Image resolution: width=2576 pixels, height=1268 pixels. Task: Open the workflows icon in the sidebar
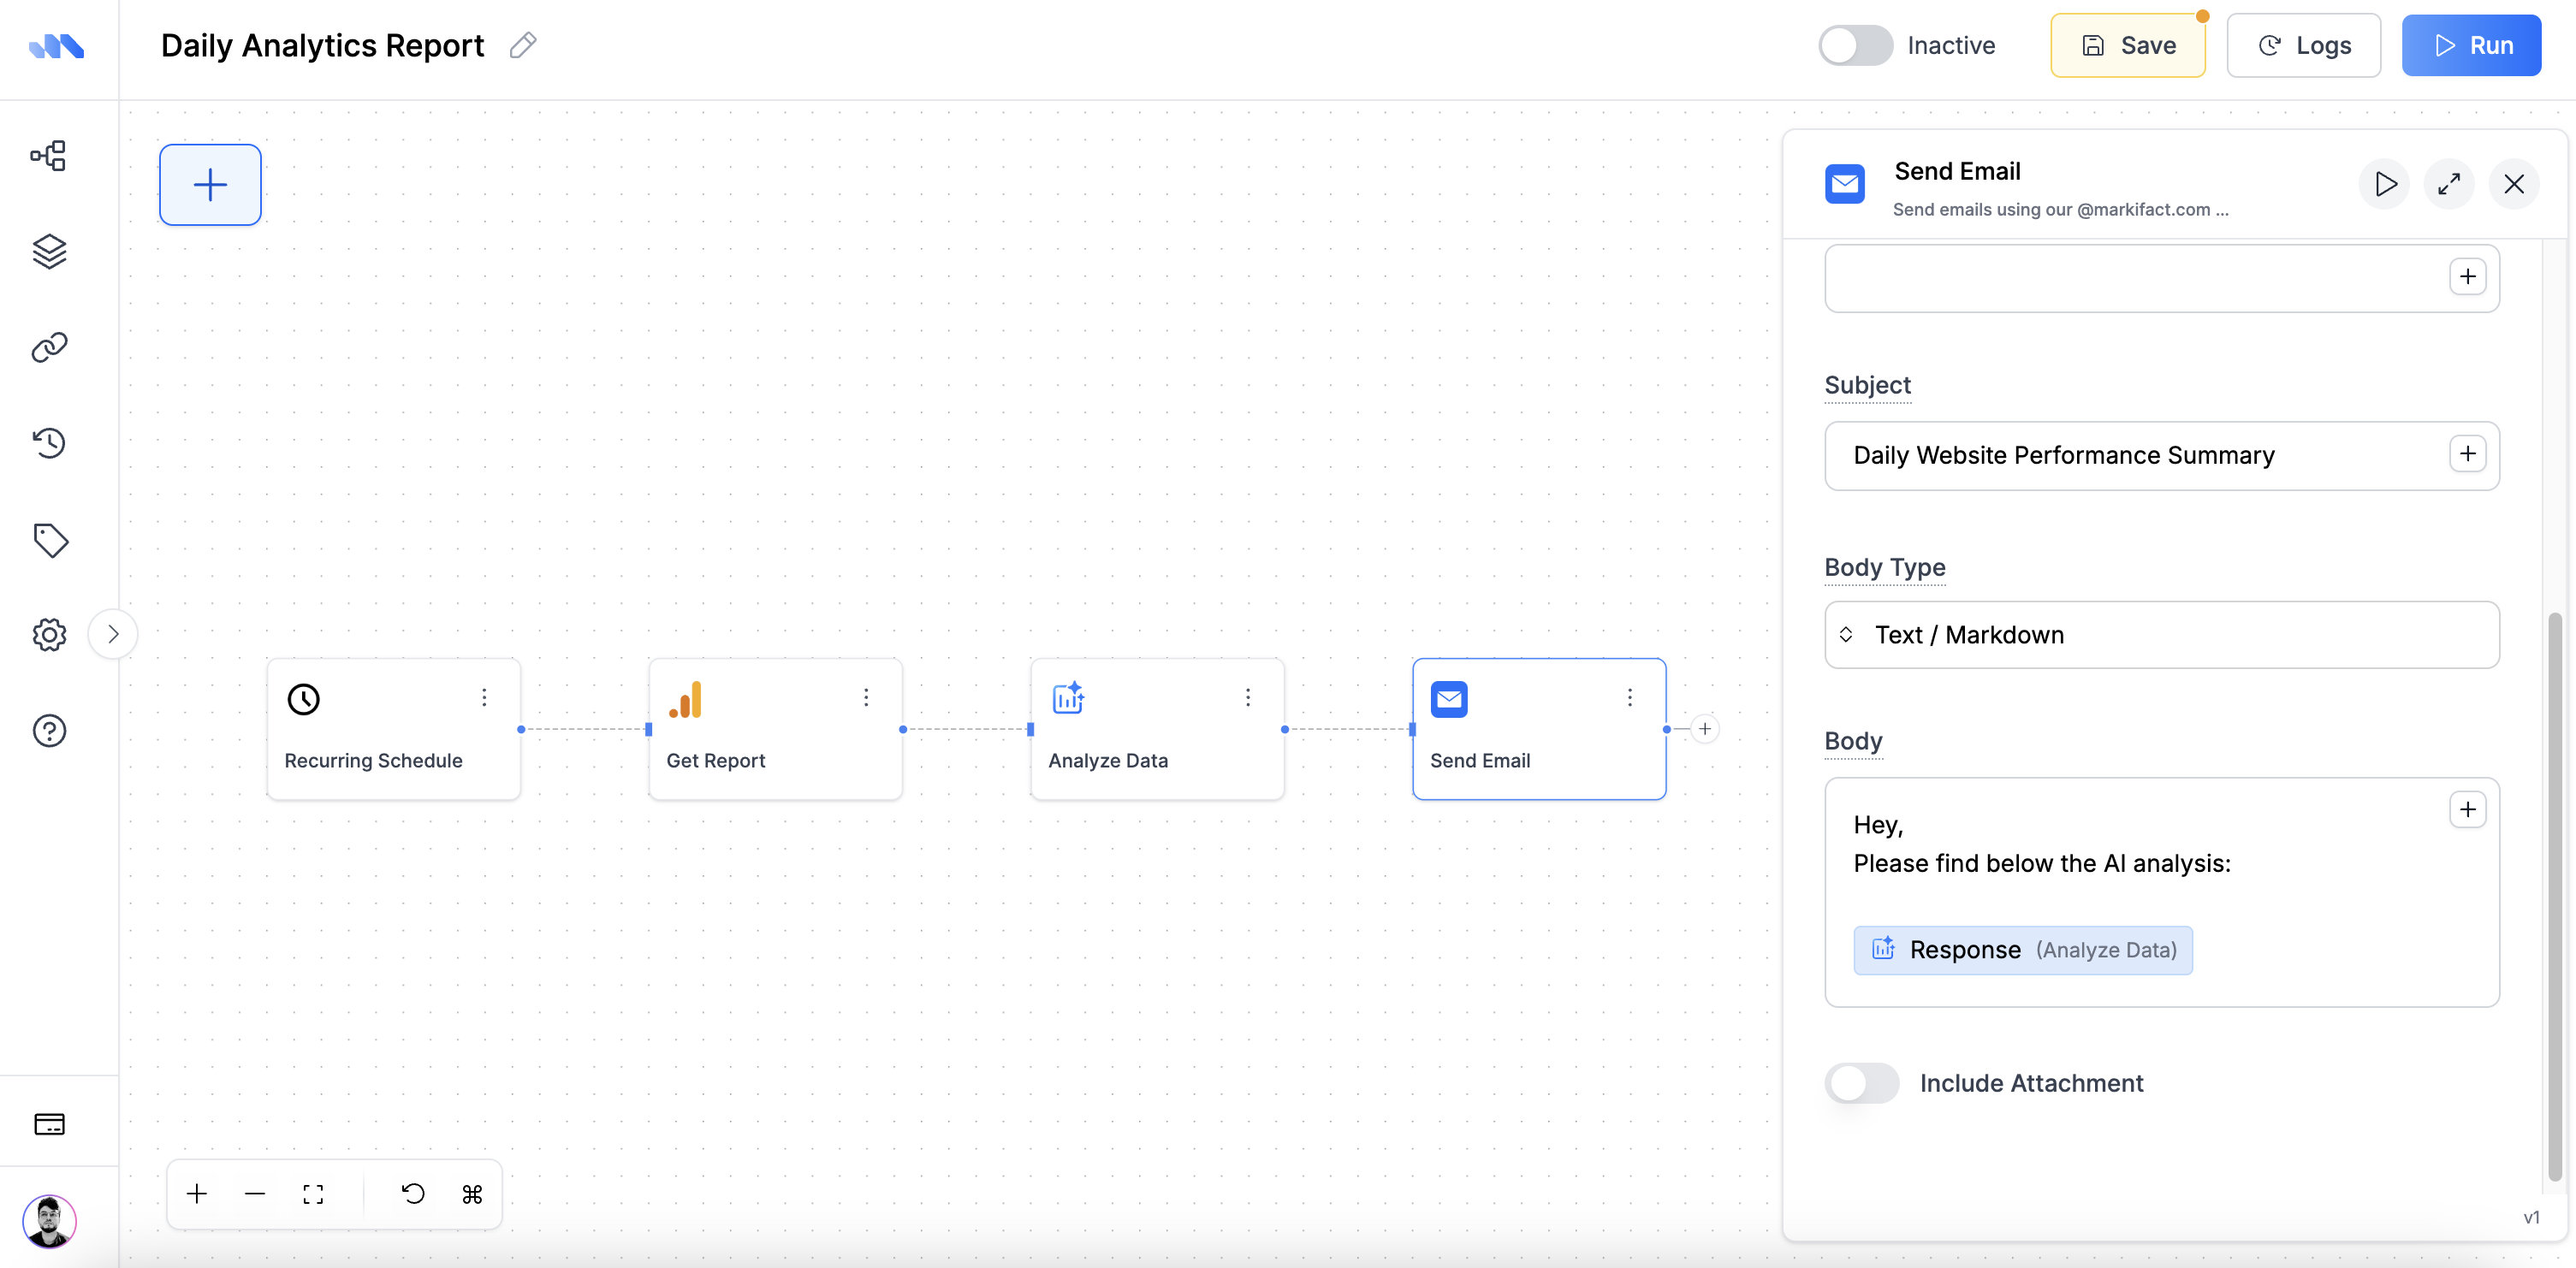[x=48, y=155]
